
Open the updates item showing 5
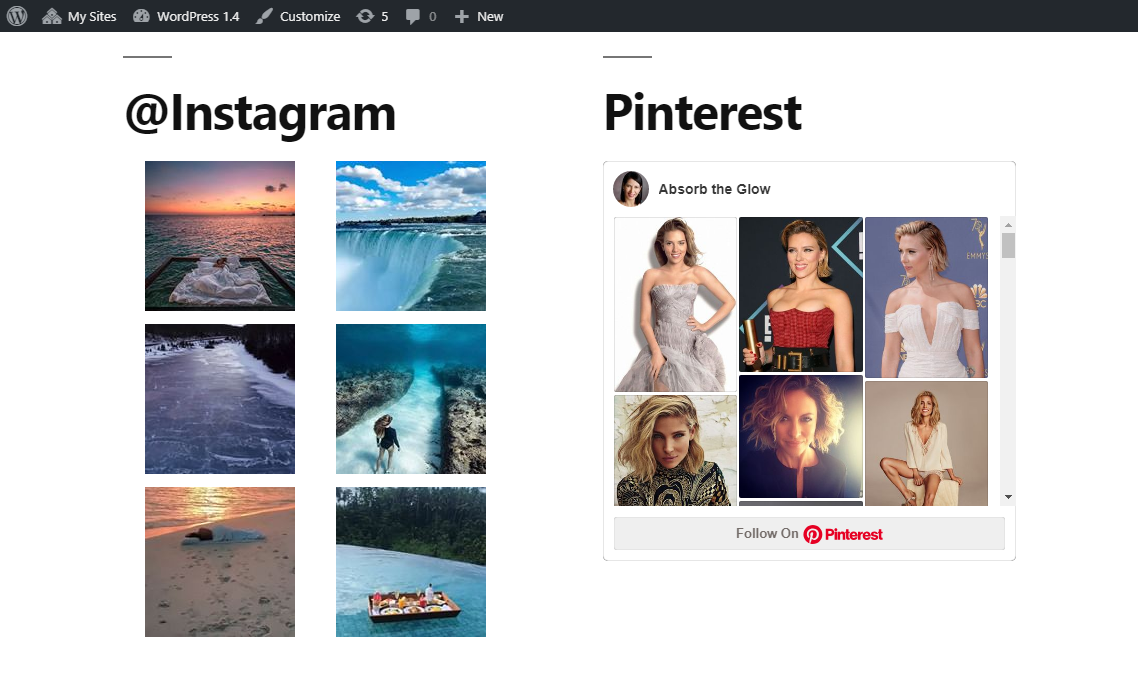pos(372,16)
